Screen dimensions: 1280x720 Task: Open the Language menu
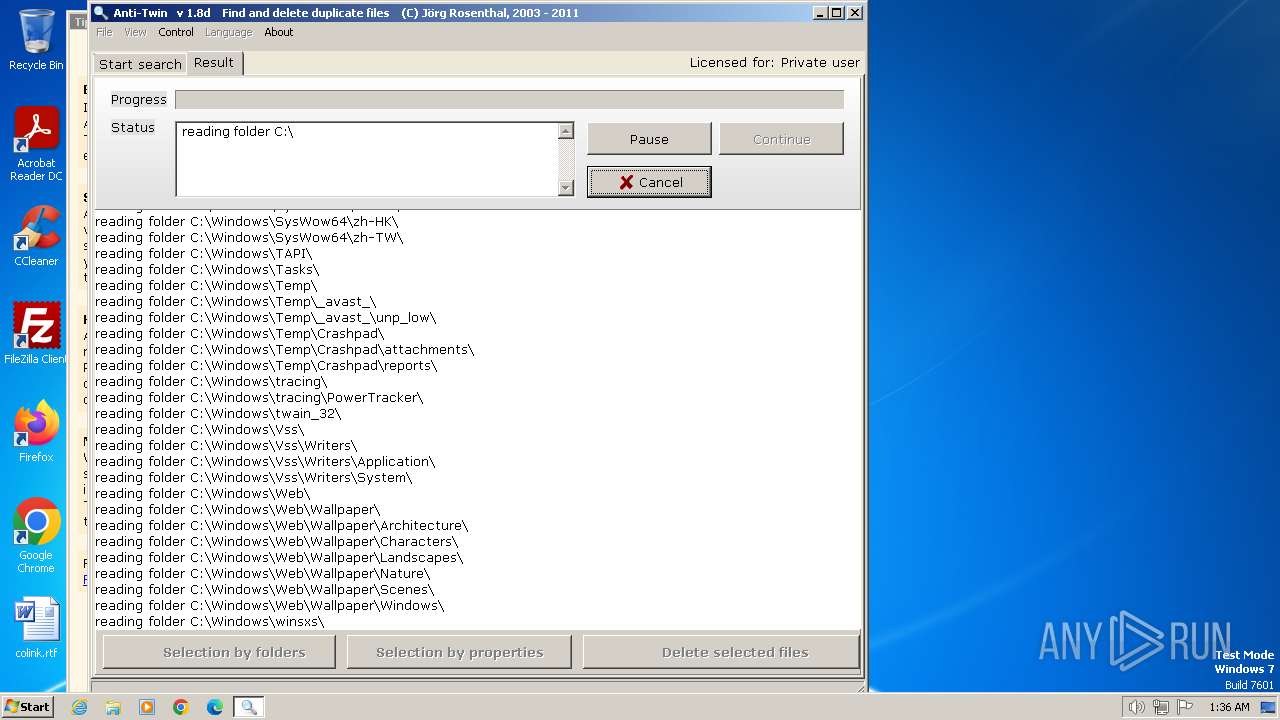(x=228, y=32)
